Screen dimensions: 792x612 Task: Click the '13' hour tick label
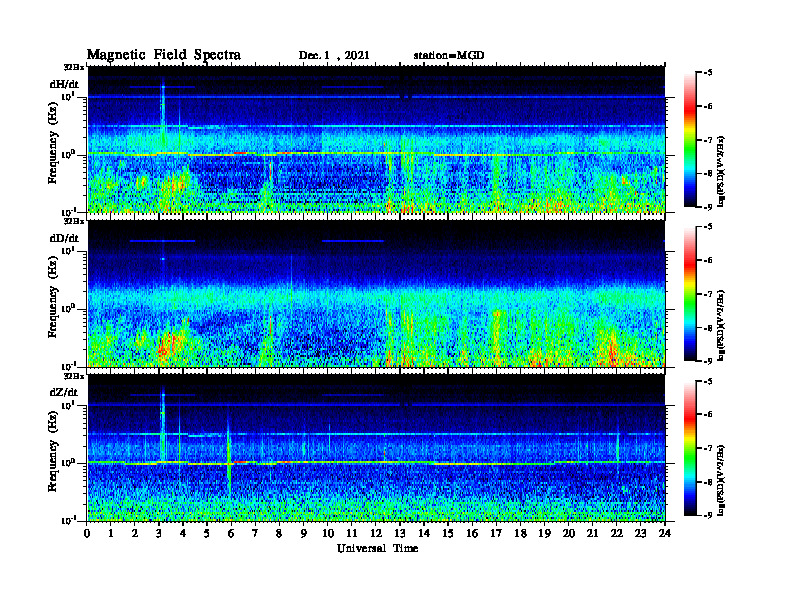pyautogui.click(x=400, y=534)
